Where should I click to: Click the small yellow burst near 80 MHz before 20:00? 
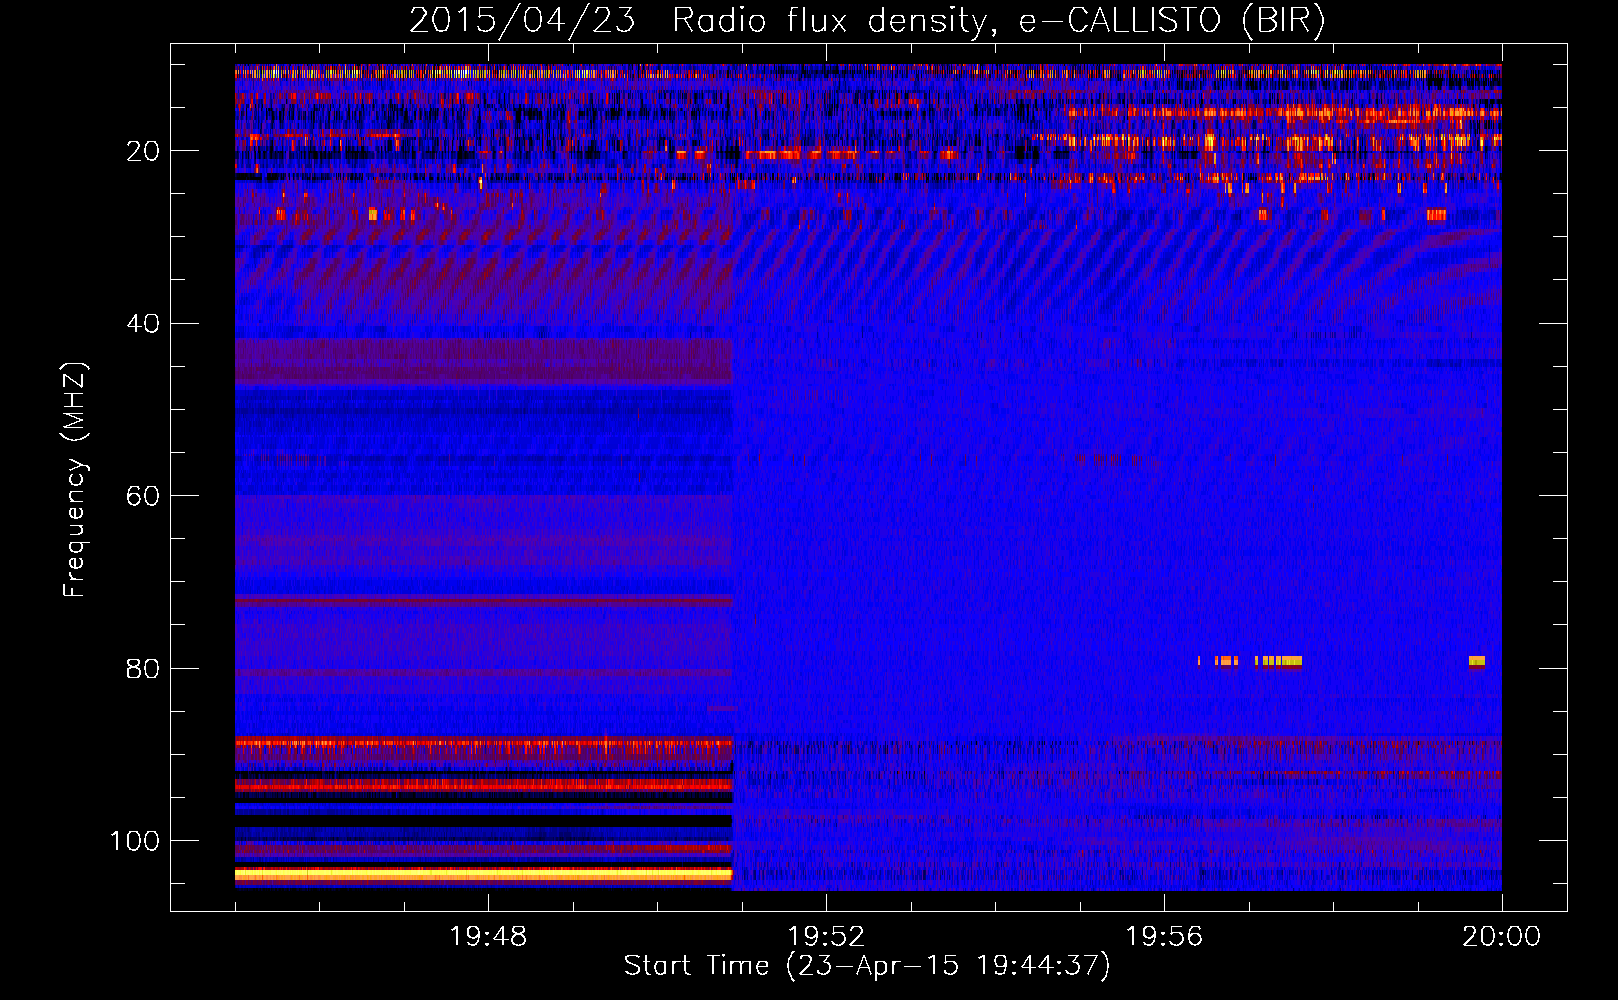(x=1477, y=661)
